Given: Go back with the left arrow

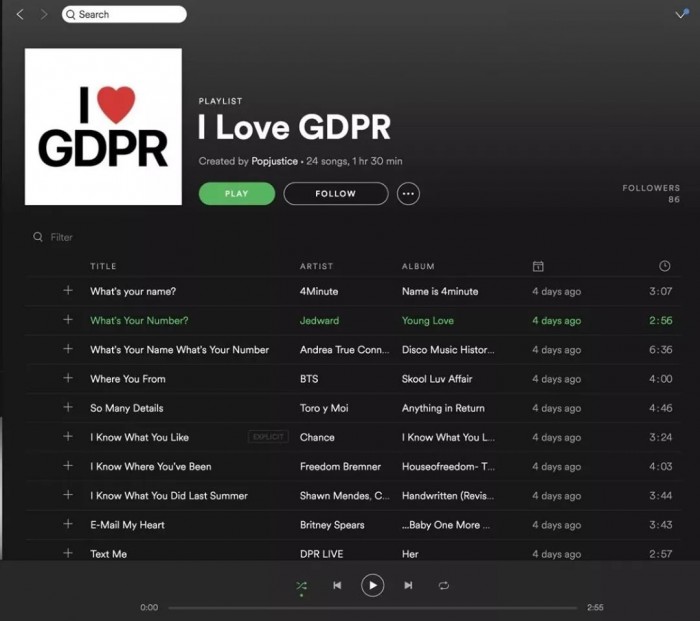Looking at the screenshot, I should 20,14.
